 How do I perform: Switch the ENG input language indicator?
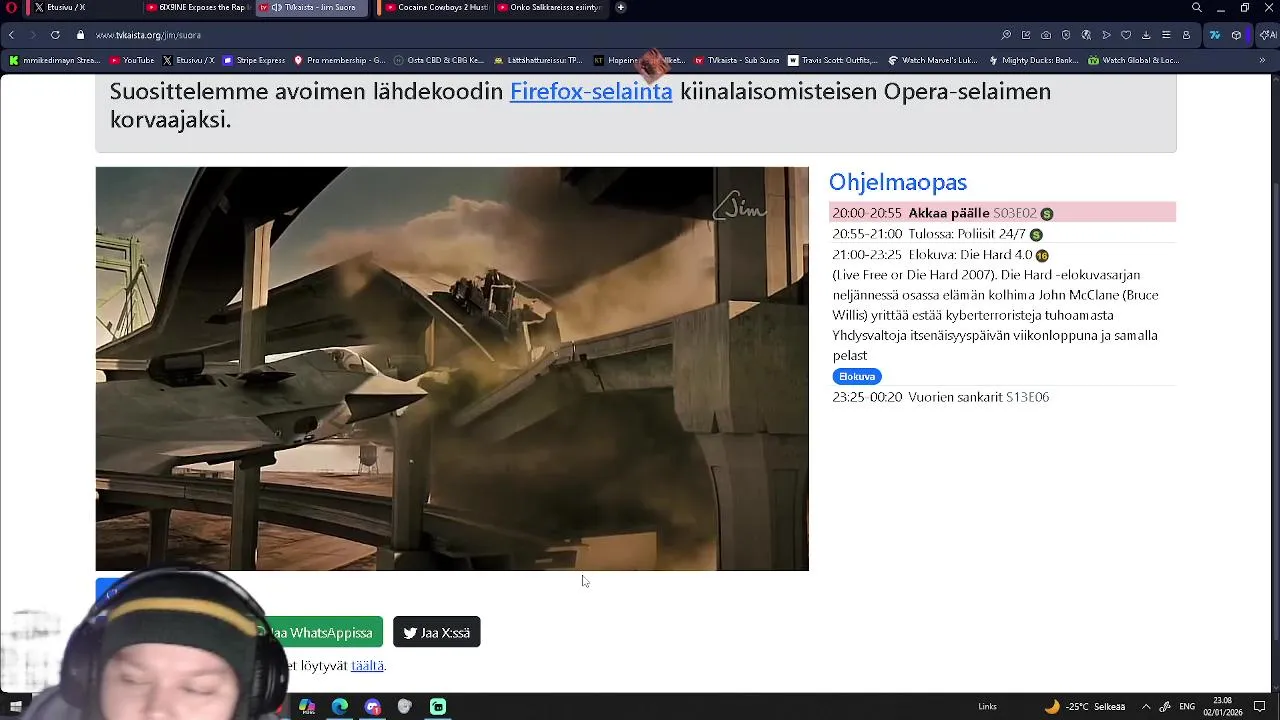click(x=1187, y=706)
